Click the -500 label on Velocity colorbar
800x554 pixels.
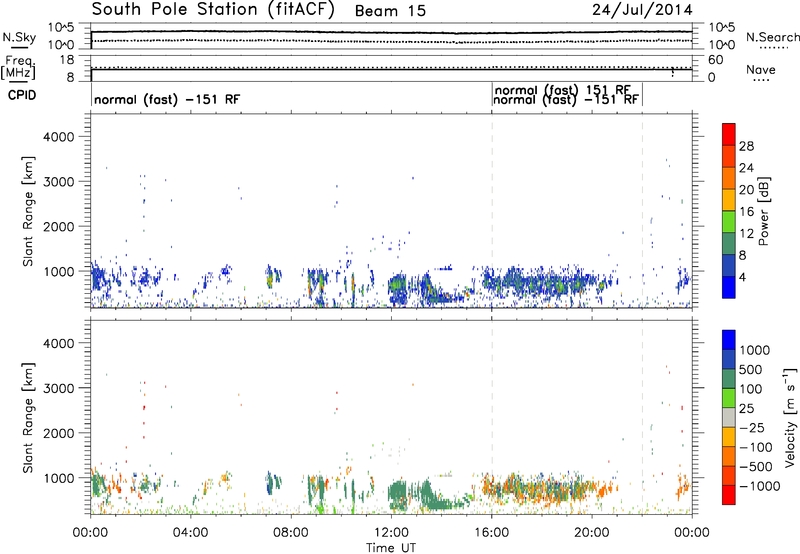pyautogui.click(x=755, y=466)
